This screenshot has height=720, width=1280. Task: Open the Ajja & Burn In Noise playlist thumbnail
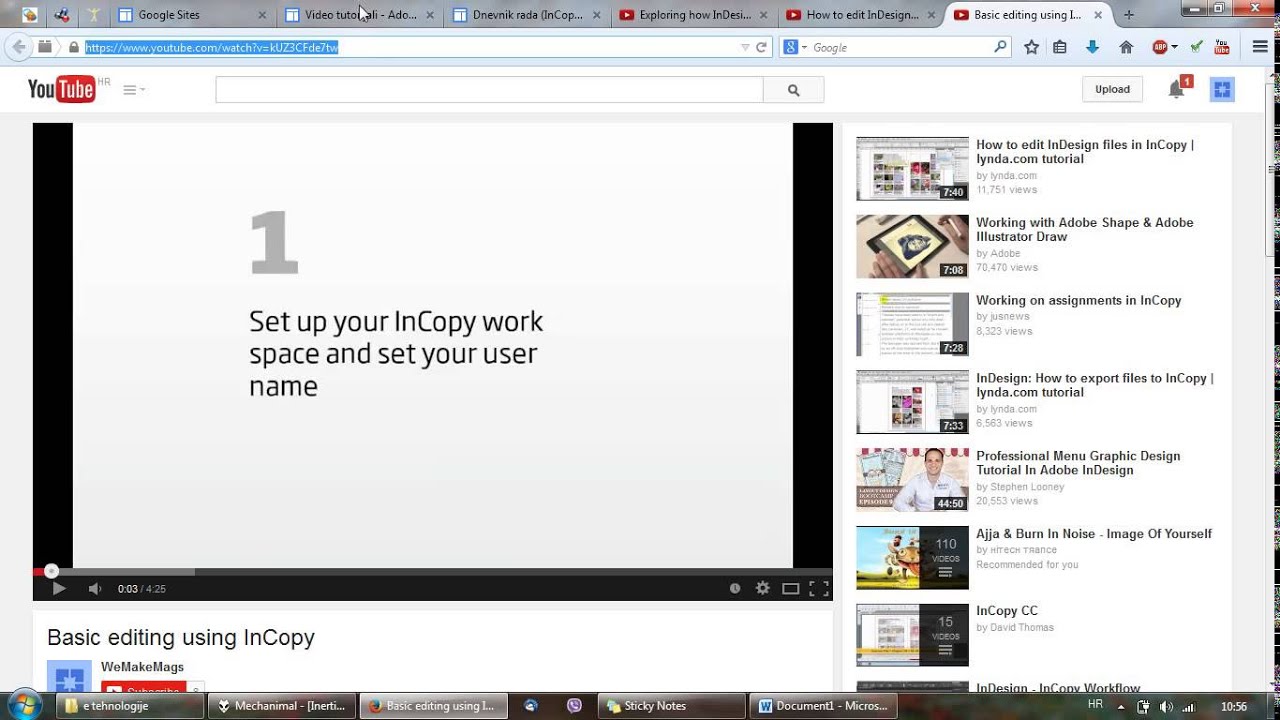click(x=912, y=557)
